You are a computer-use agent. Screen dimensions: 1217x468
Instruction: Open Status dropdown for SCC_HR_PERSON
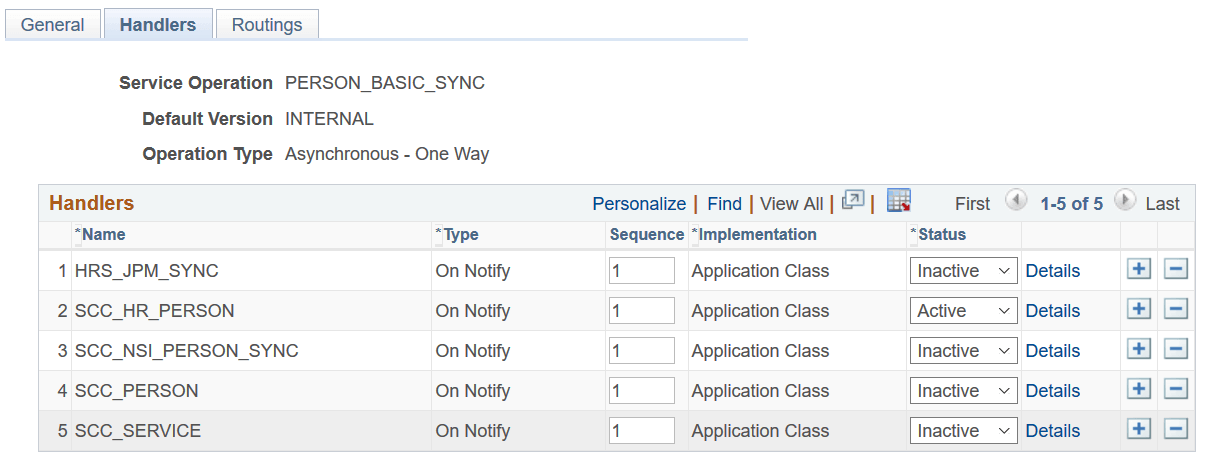point(963,311)
